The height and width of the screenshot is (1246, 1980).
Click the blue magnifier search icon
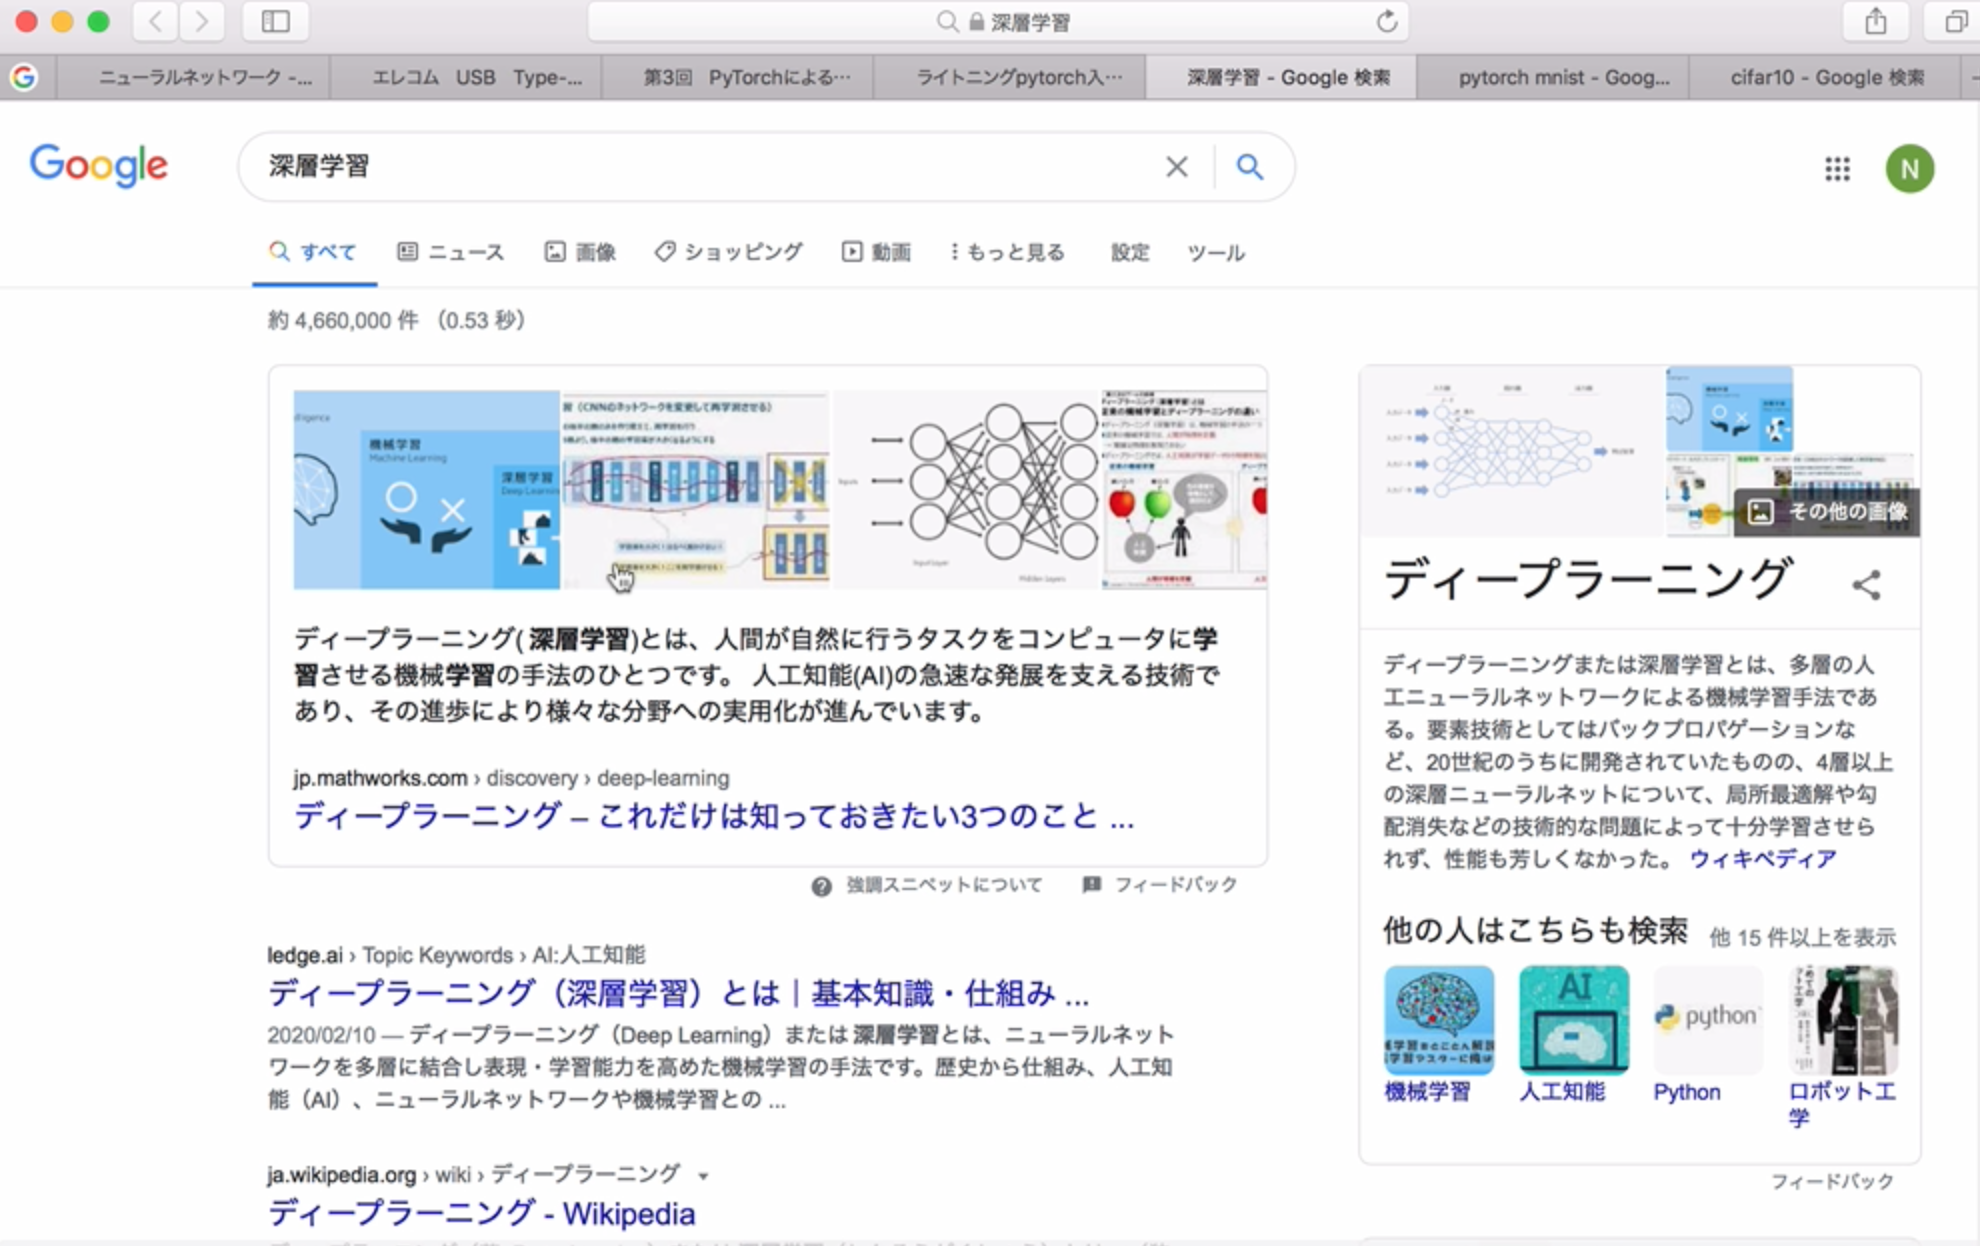1250,166
